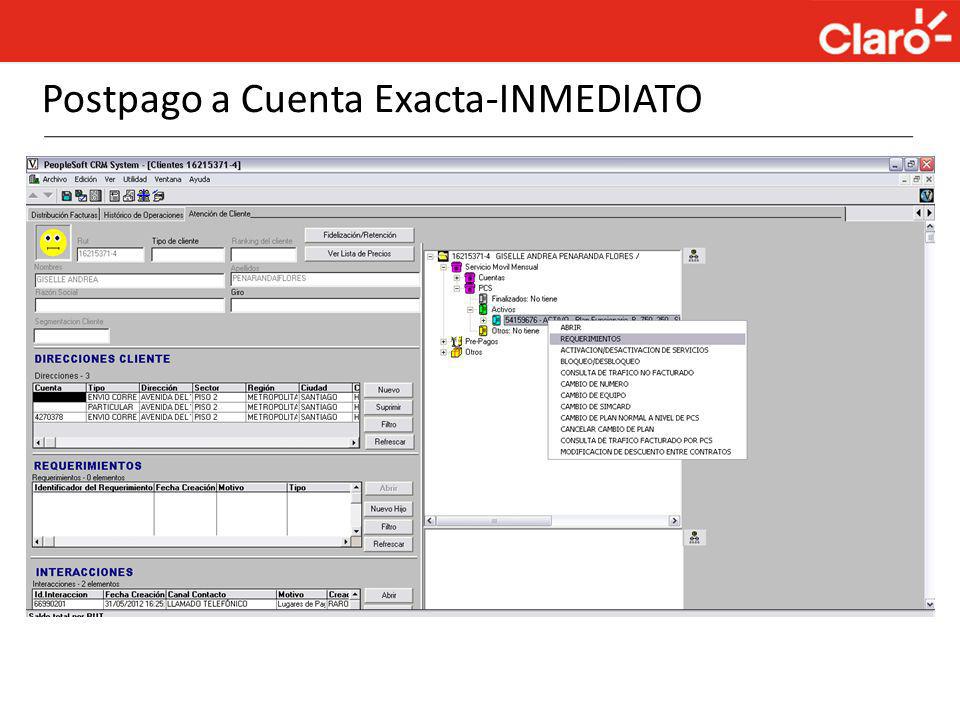Click the calculator toolbar icon
The height and width of the screenshot is (720, 960).
coord(114,196)
